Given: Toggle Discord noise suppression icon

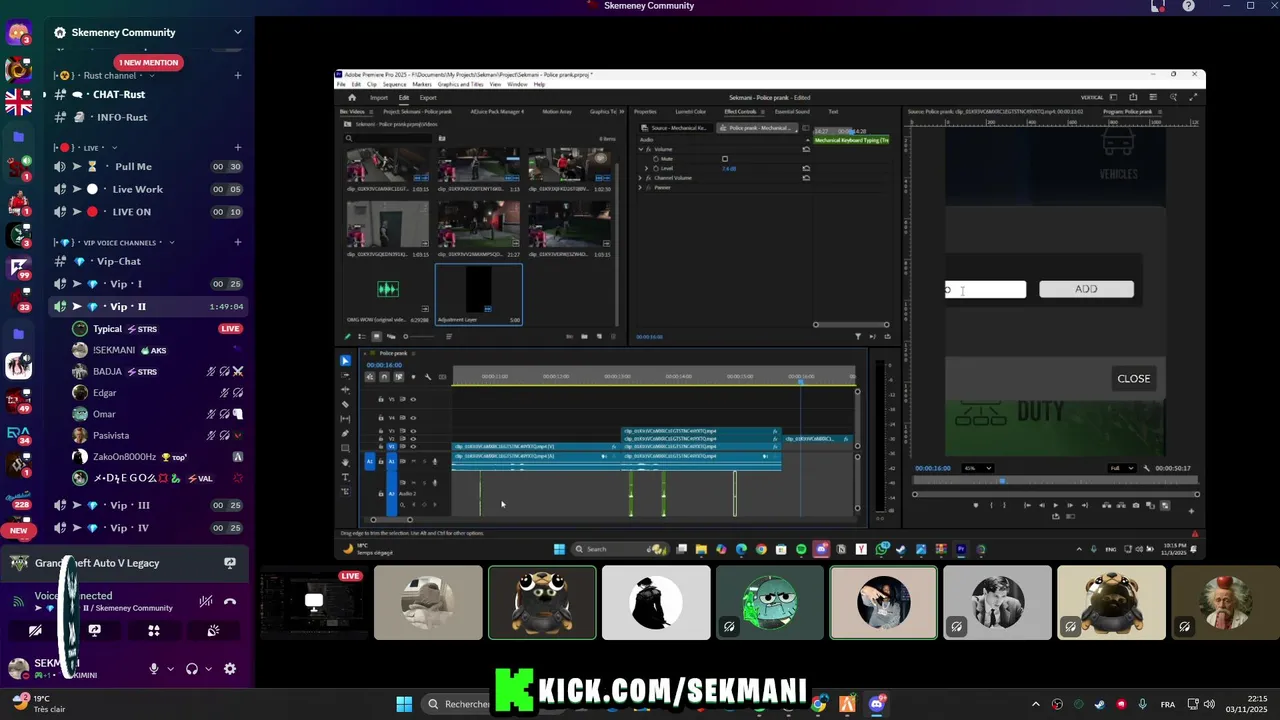Looking at the screenshot, I should tap(206, 601).
